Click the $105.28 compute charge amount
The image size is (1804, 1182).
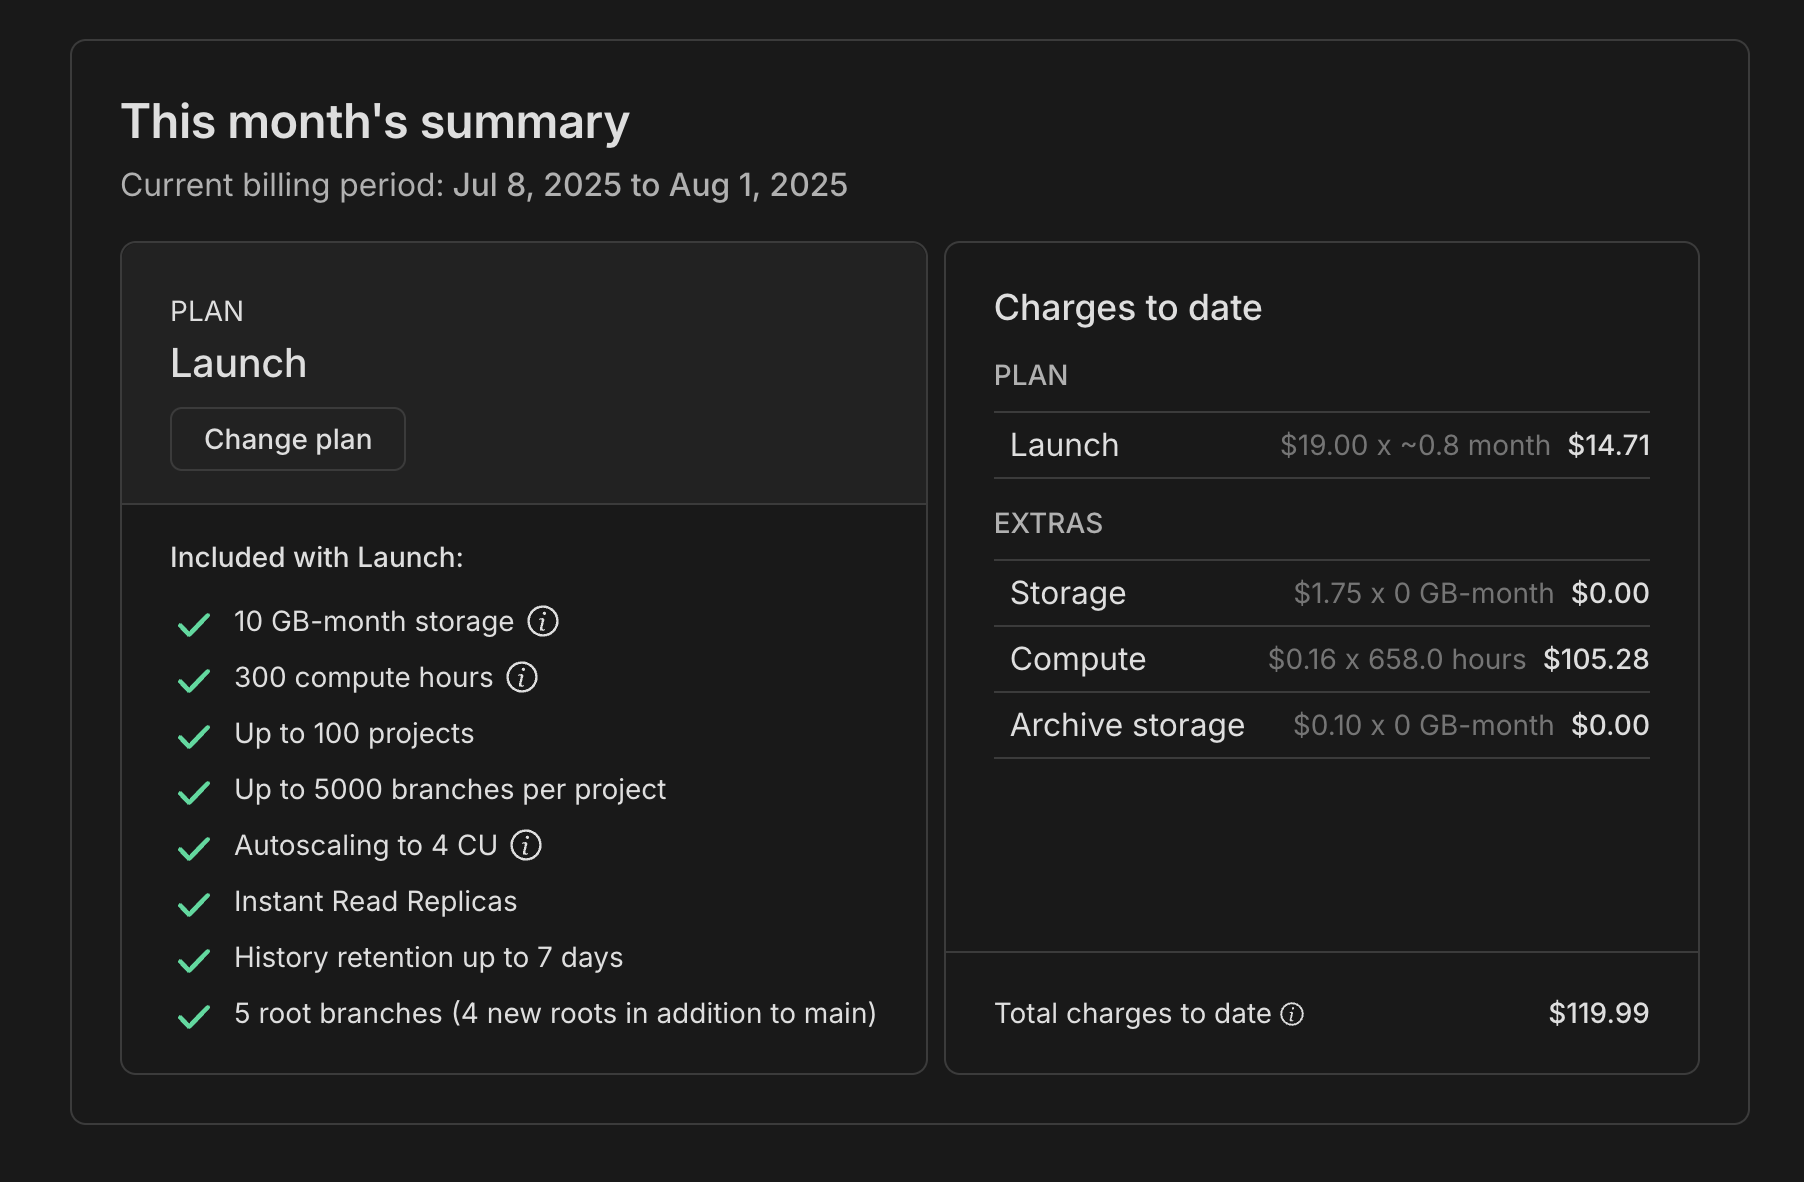1595,659
